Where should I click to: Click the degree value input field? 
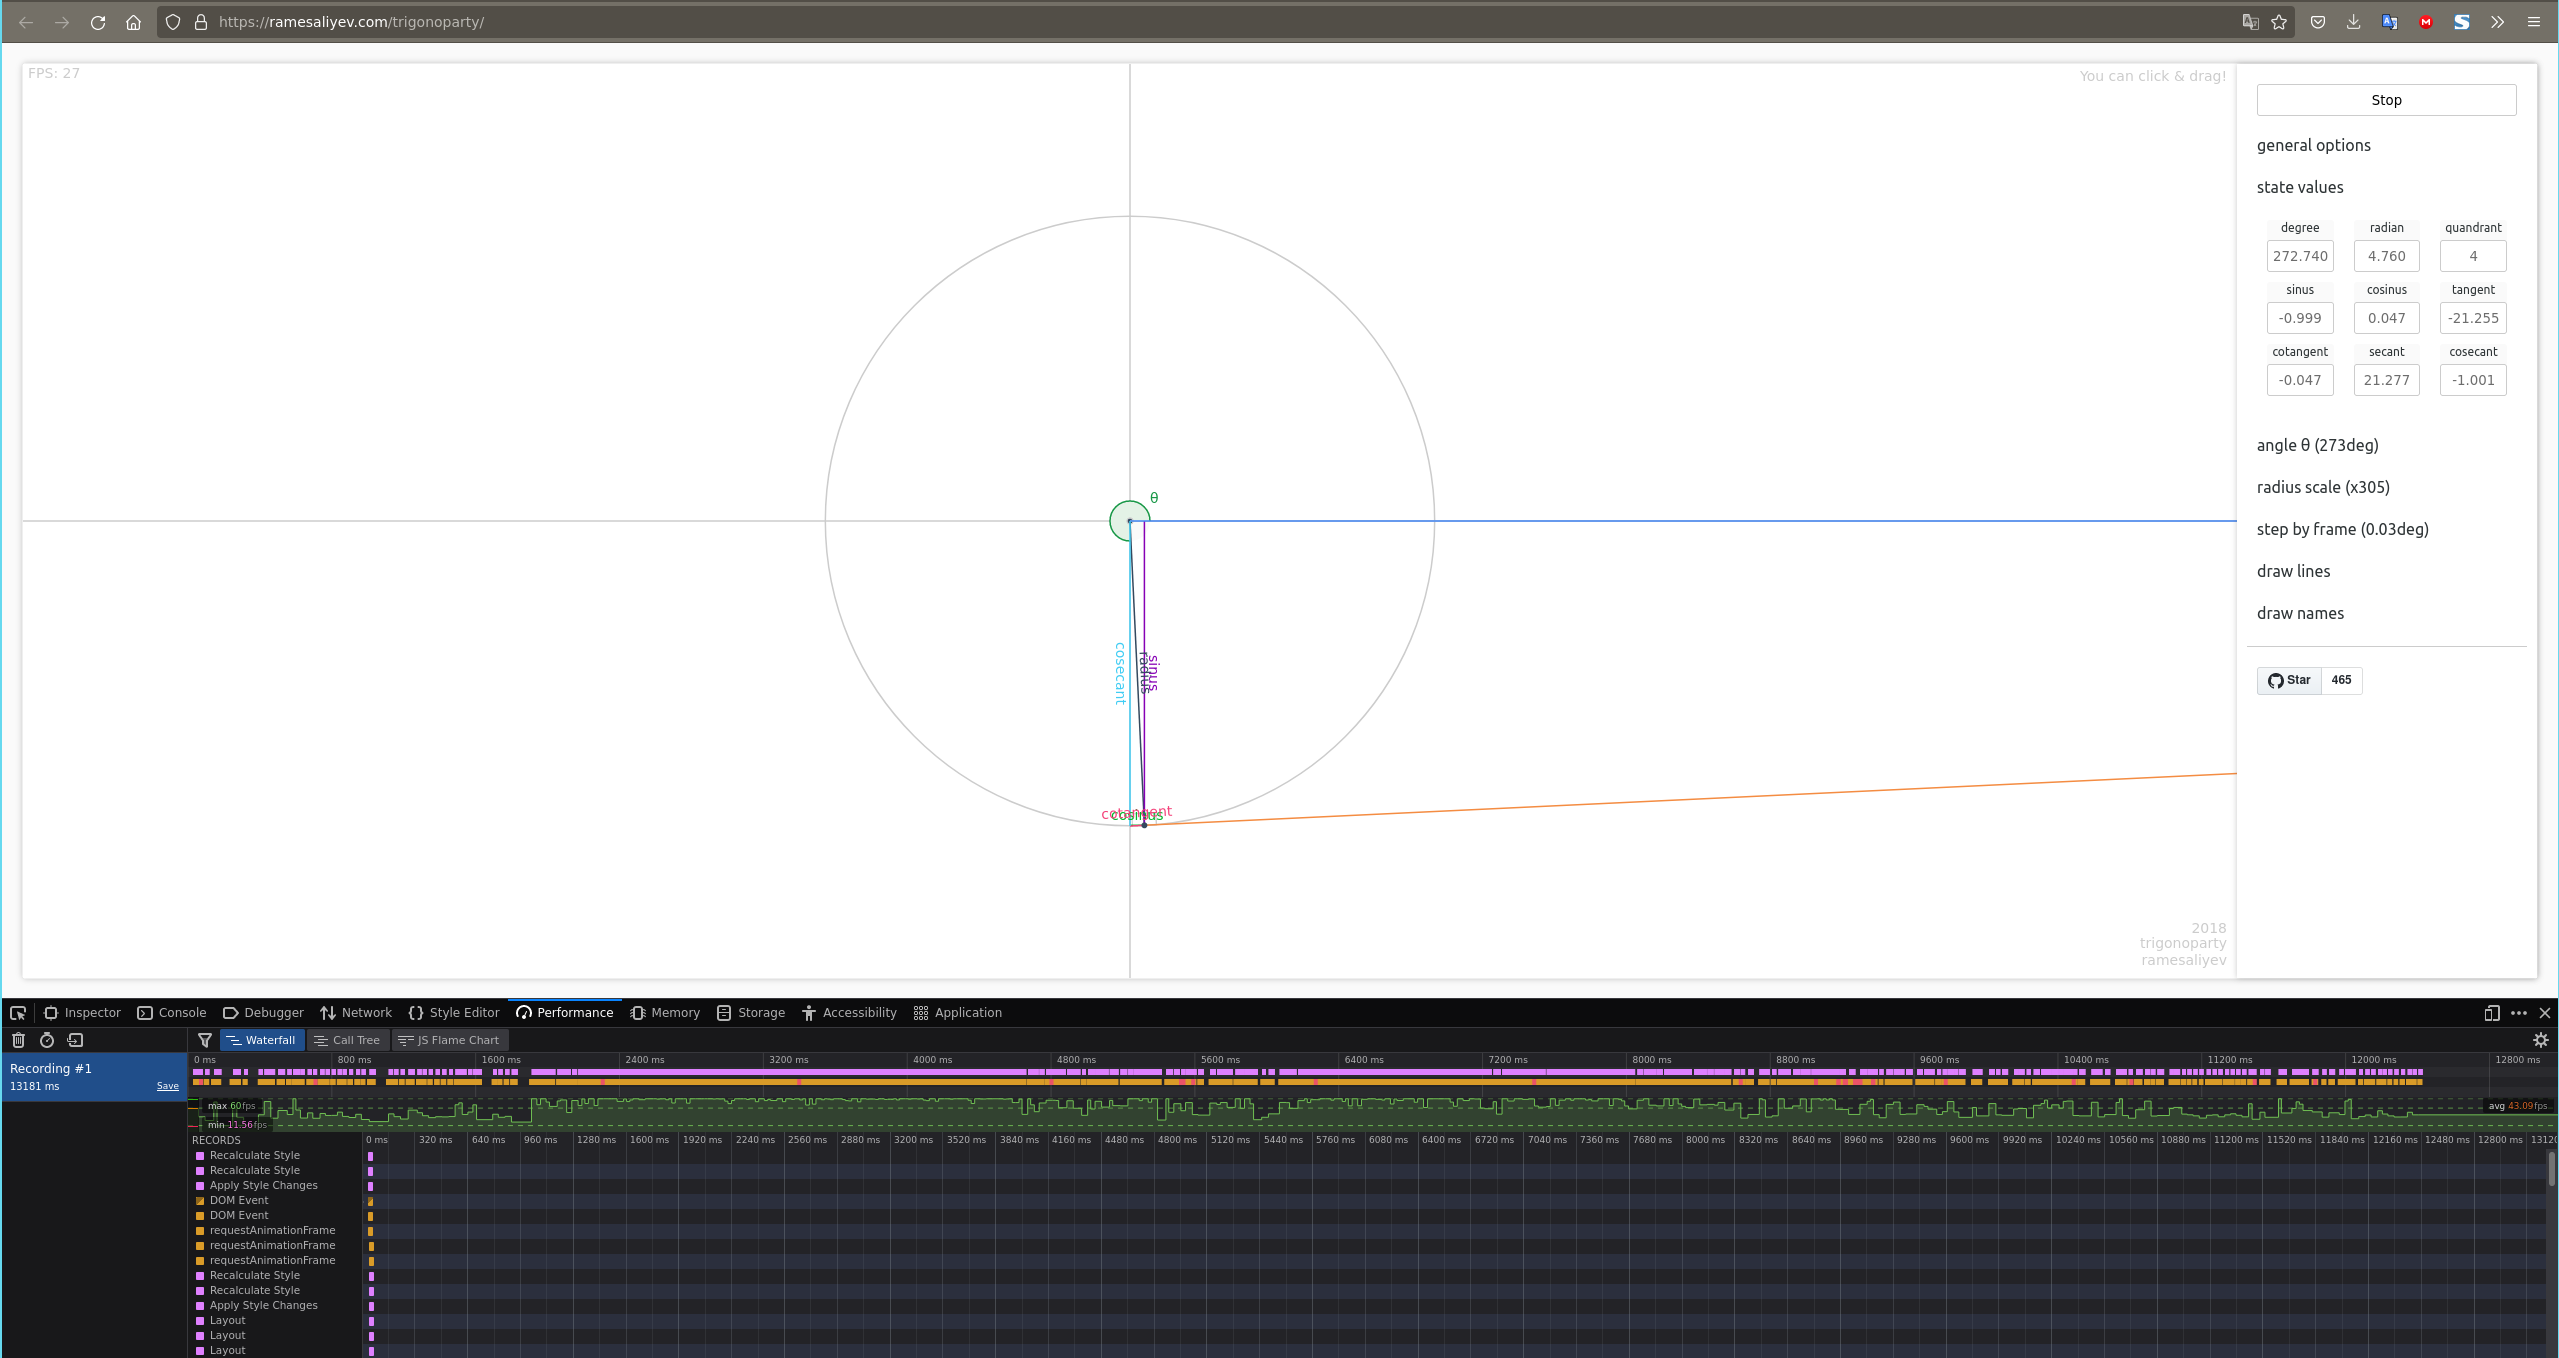(x=2299, y=256)
